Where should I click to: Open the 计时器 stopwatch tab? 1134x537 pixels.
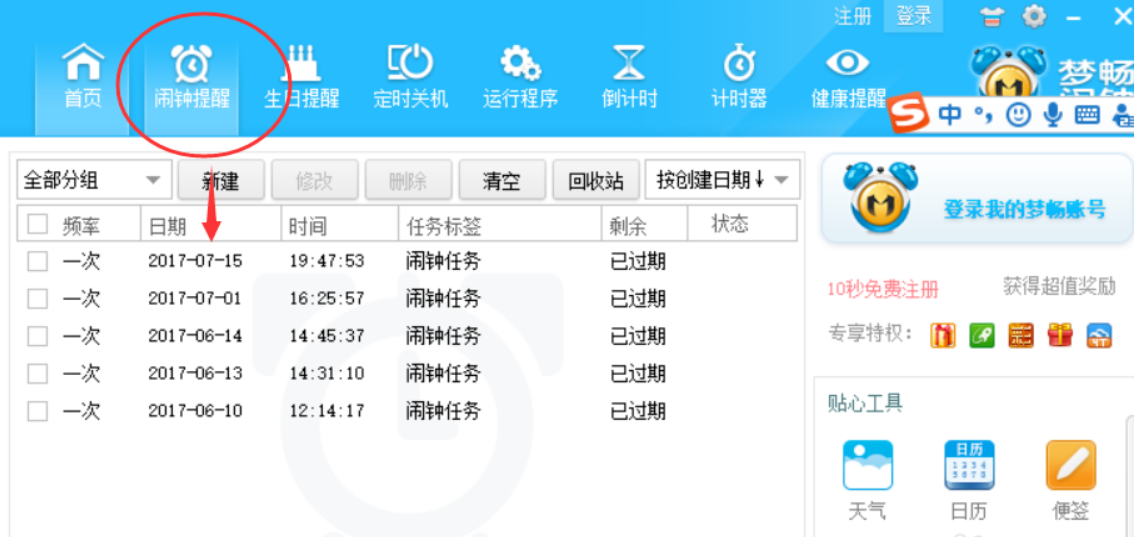click(738, 78)
